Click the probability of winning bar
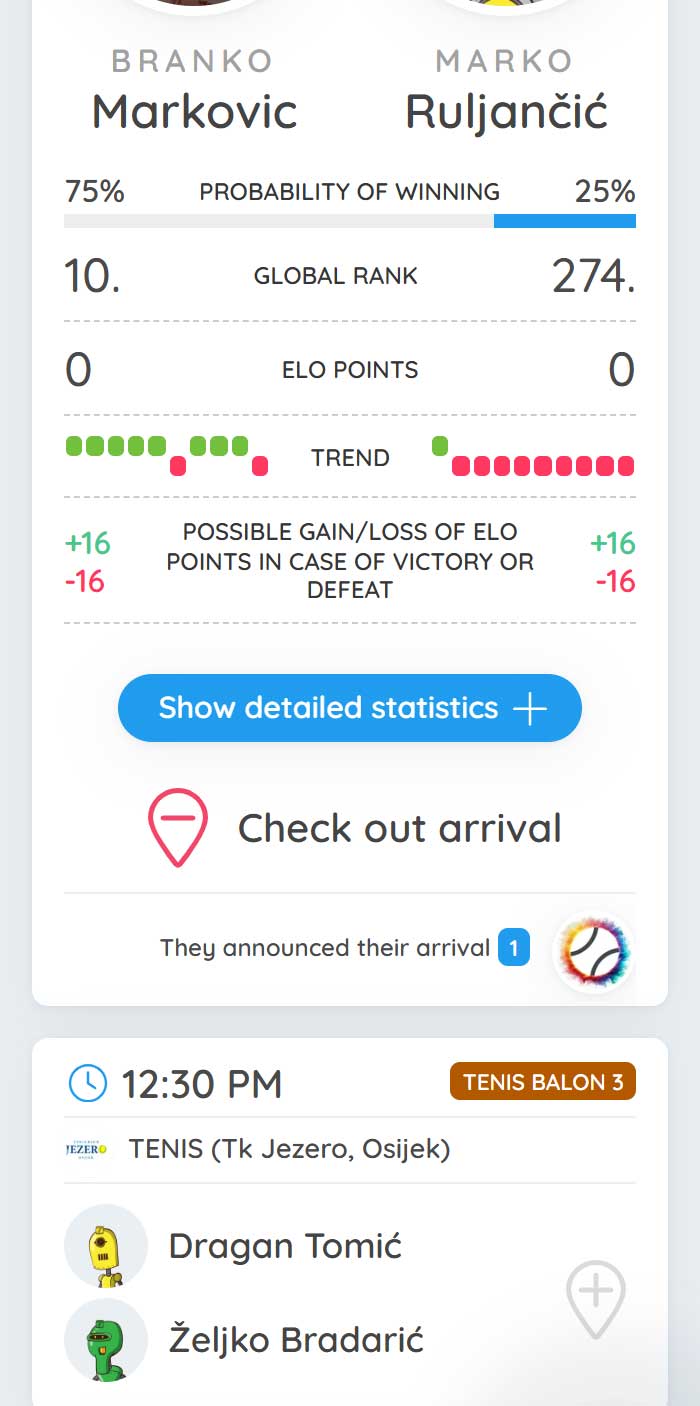 click(x=350, y=220)
